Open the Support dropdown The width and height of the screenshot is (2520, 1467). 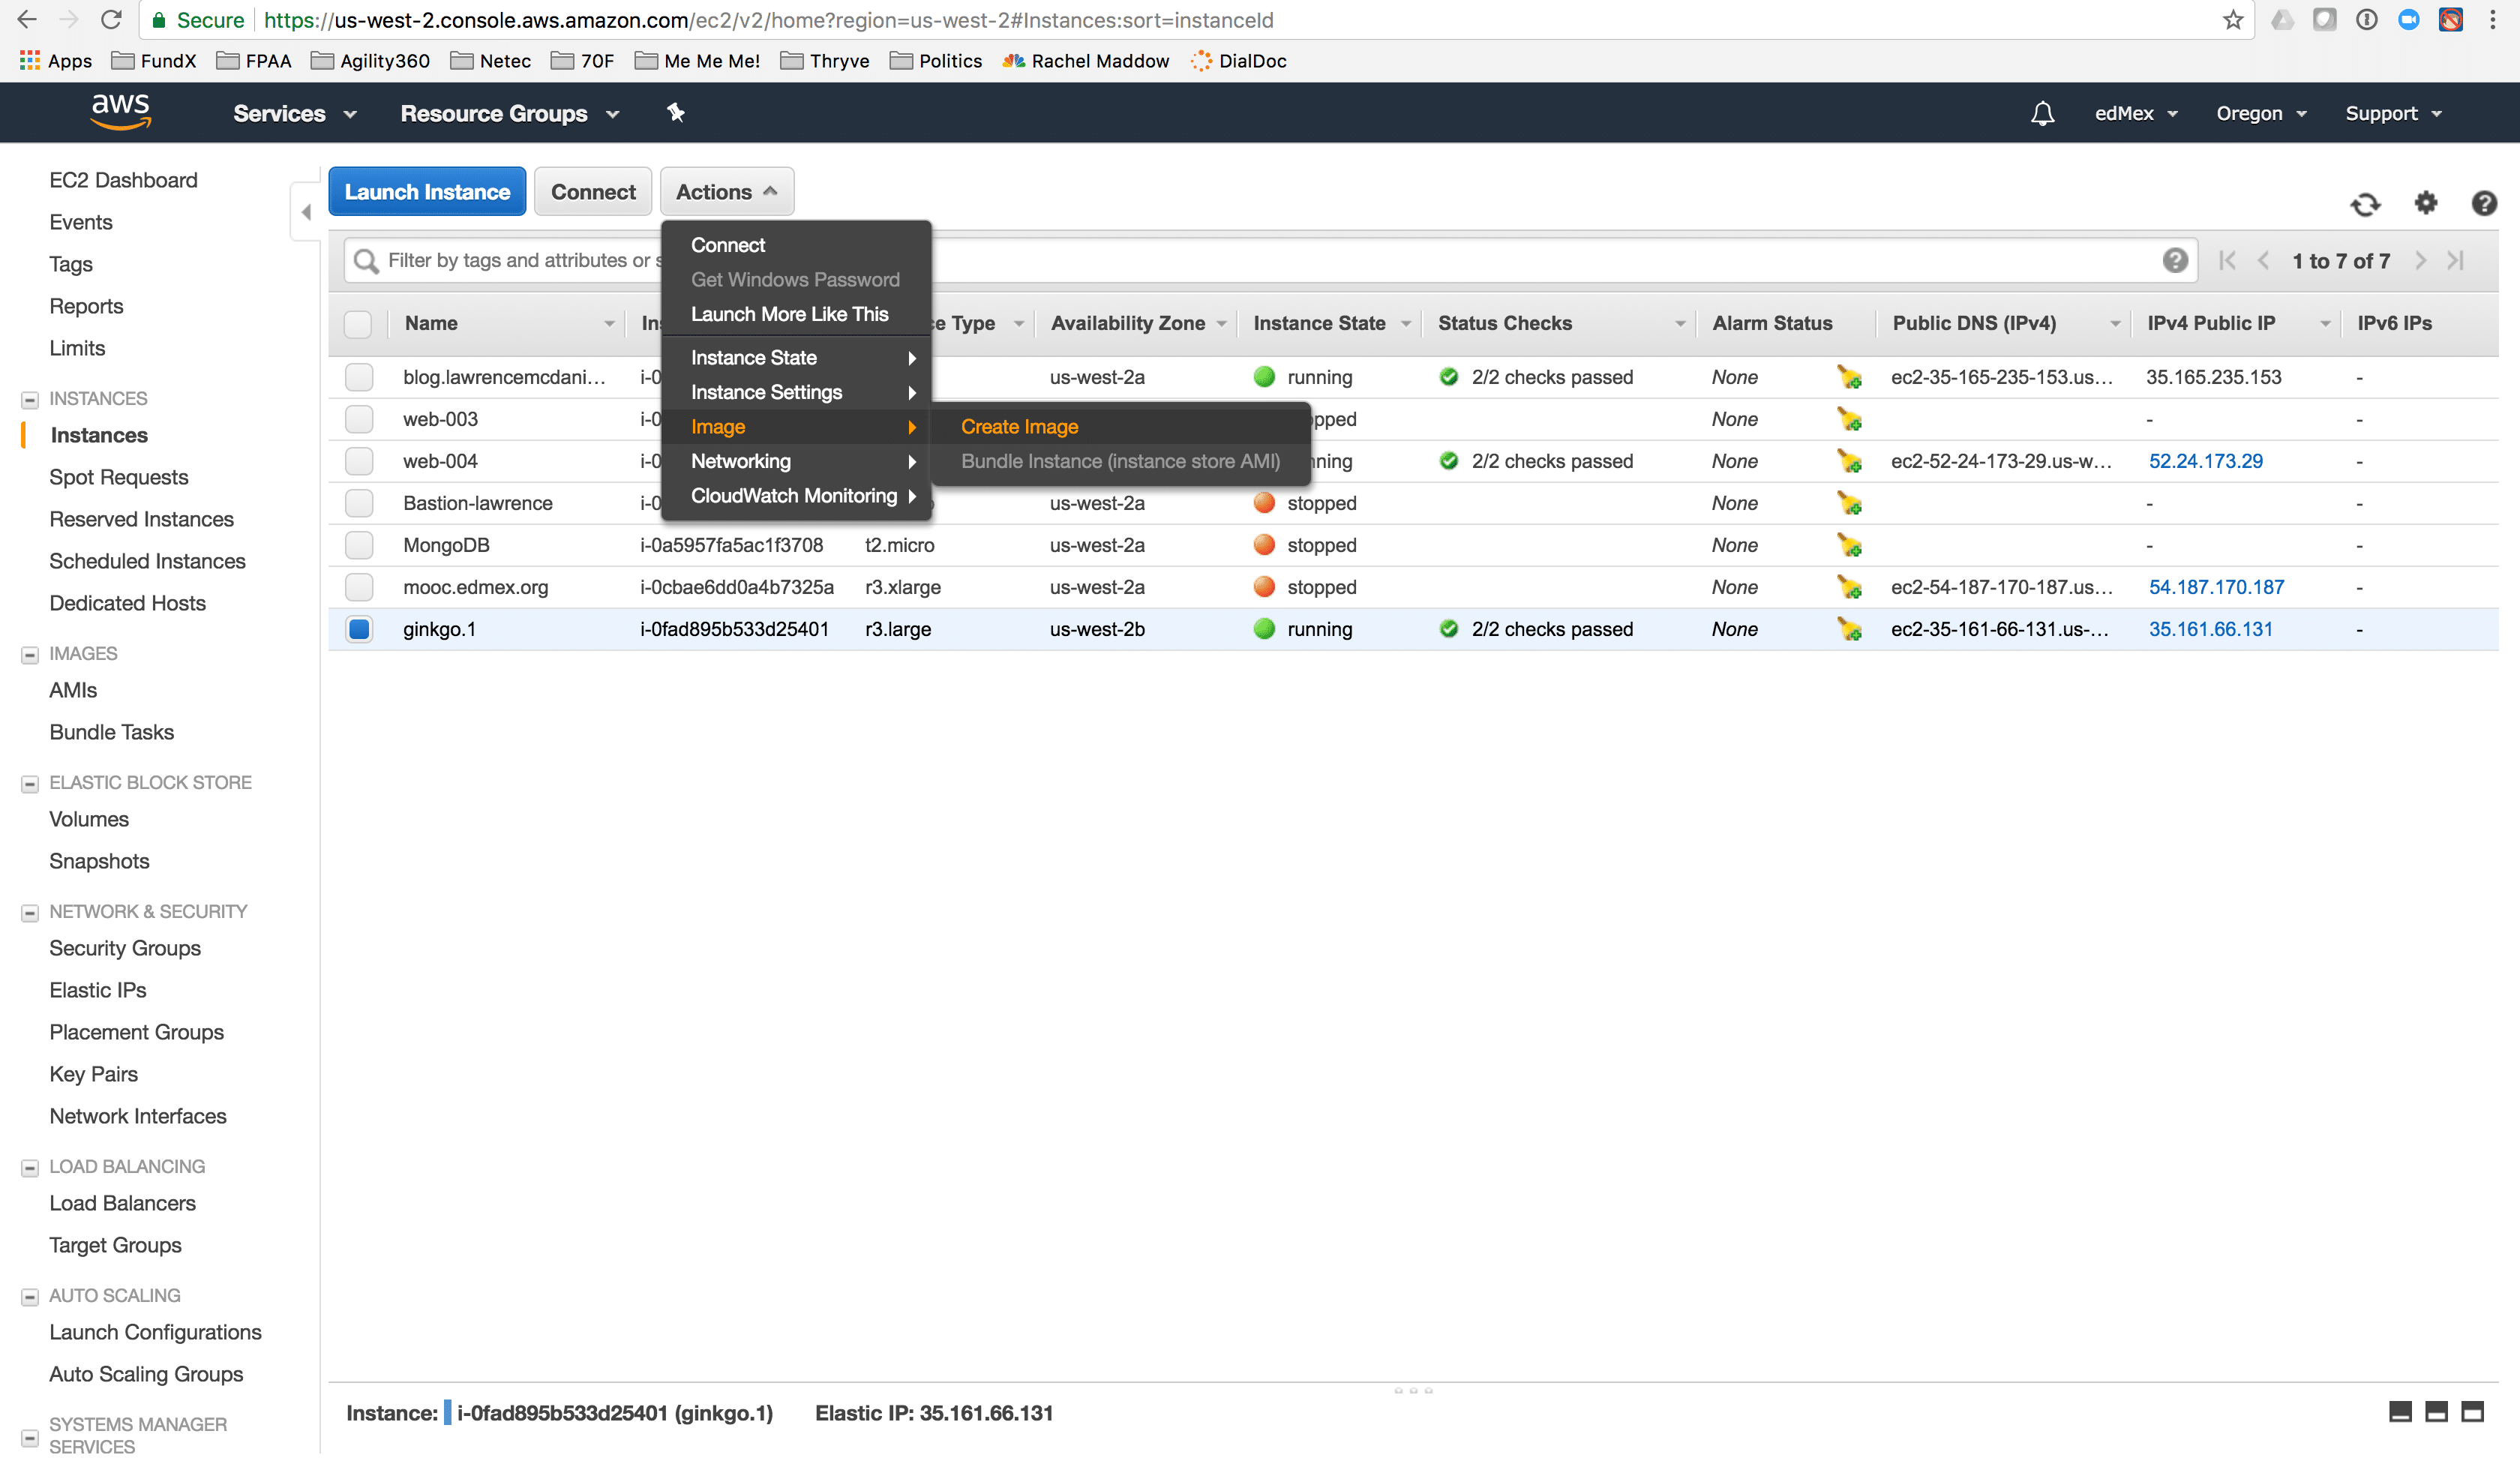(x=2393, y=114)
